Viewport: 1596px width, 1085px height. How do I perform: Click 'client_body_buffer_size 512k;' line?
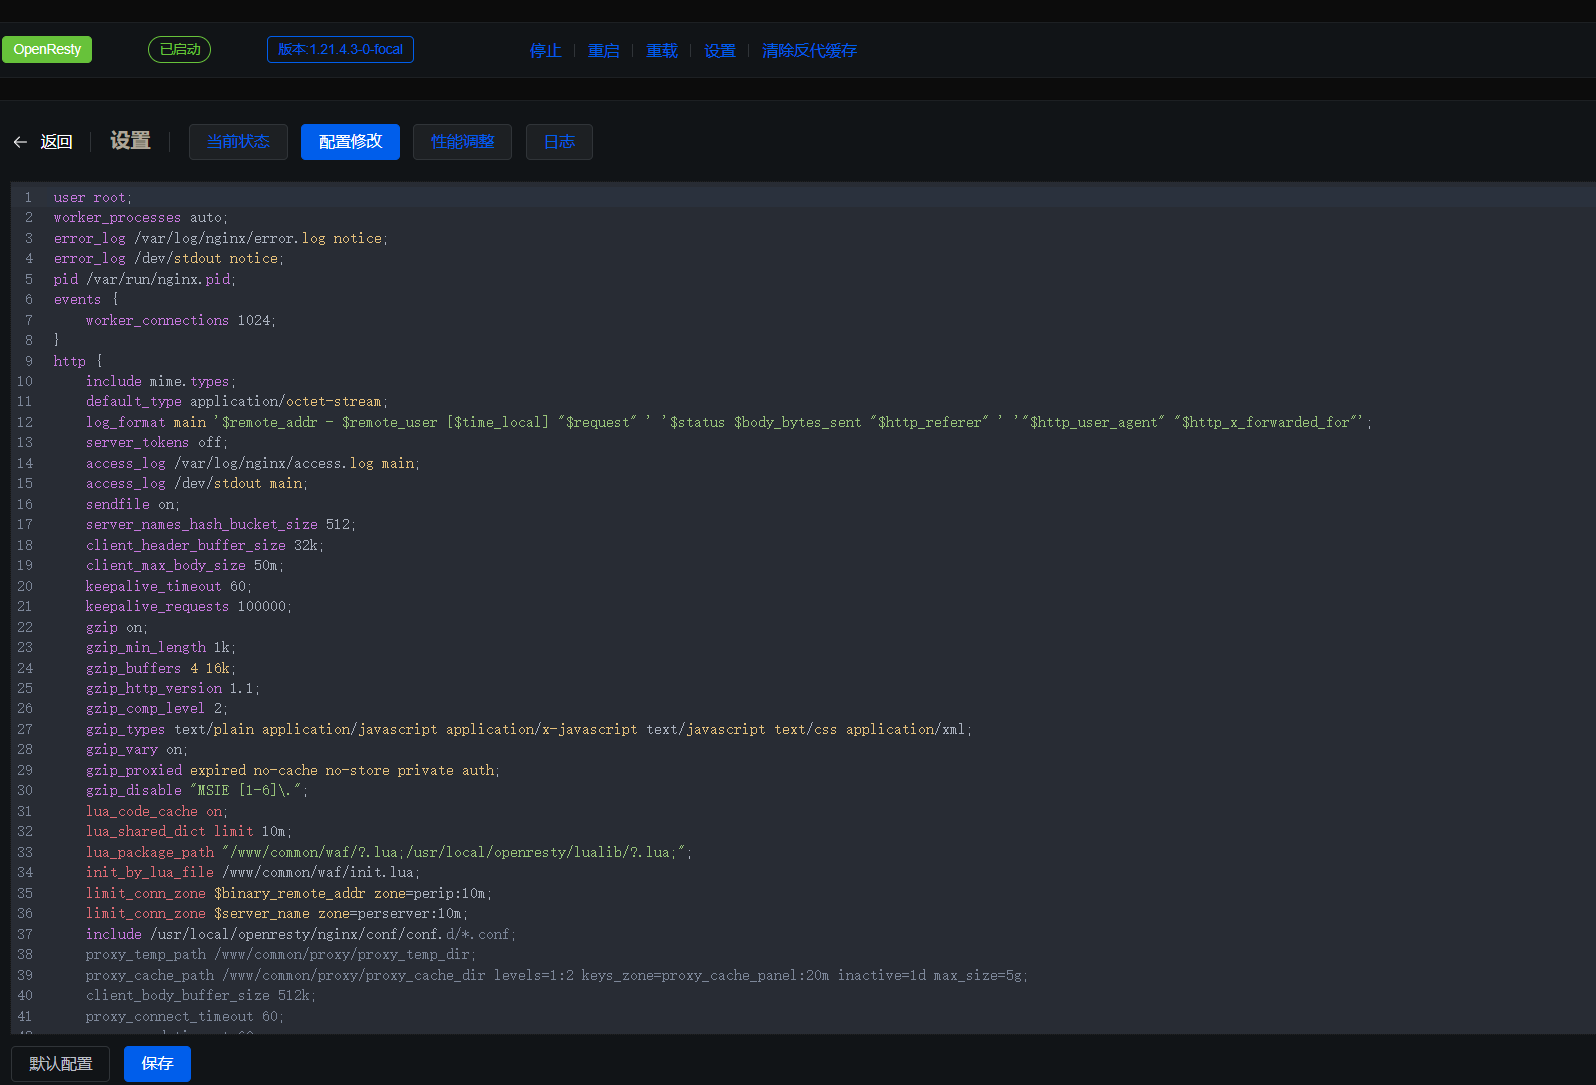point(201,995)
